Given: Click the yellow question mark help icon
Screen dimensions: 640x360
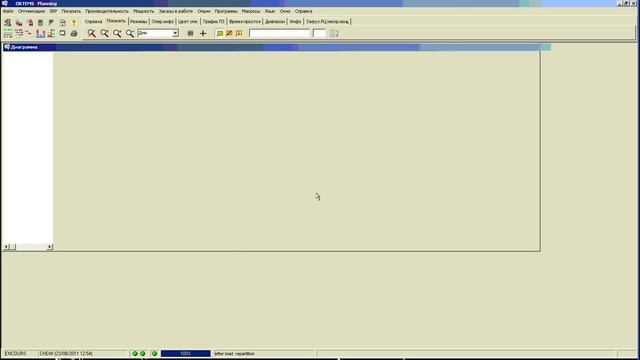Looking at the screenshot, I should click(73, 22).
